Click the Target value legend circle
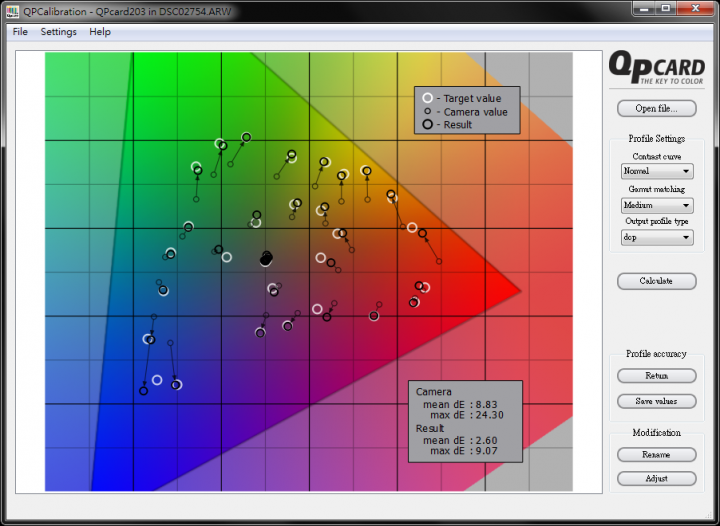720x526 pixels. [x=428, y=98]
